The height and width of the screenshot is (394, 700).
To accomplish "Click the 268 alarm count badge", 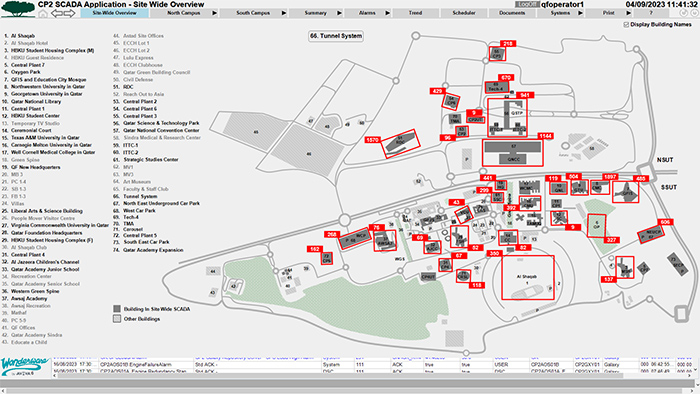I will [x=332, y=234].
